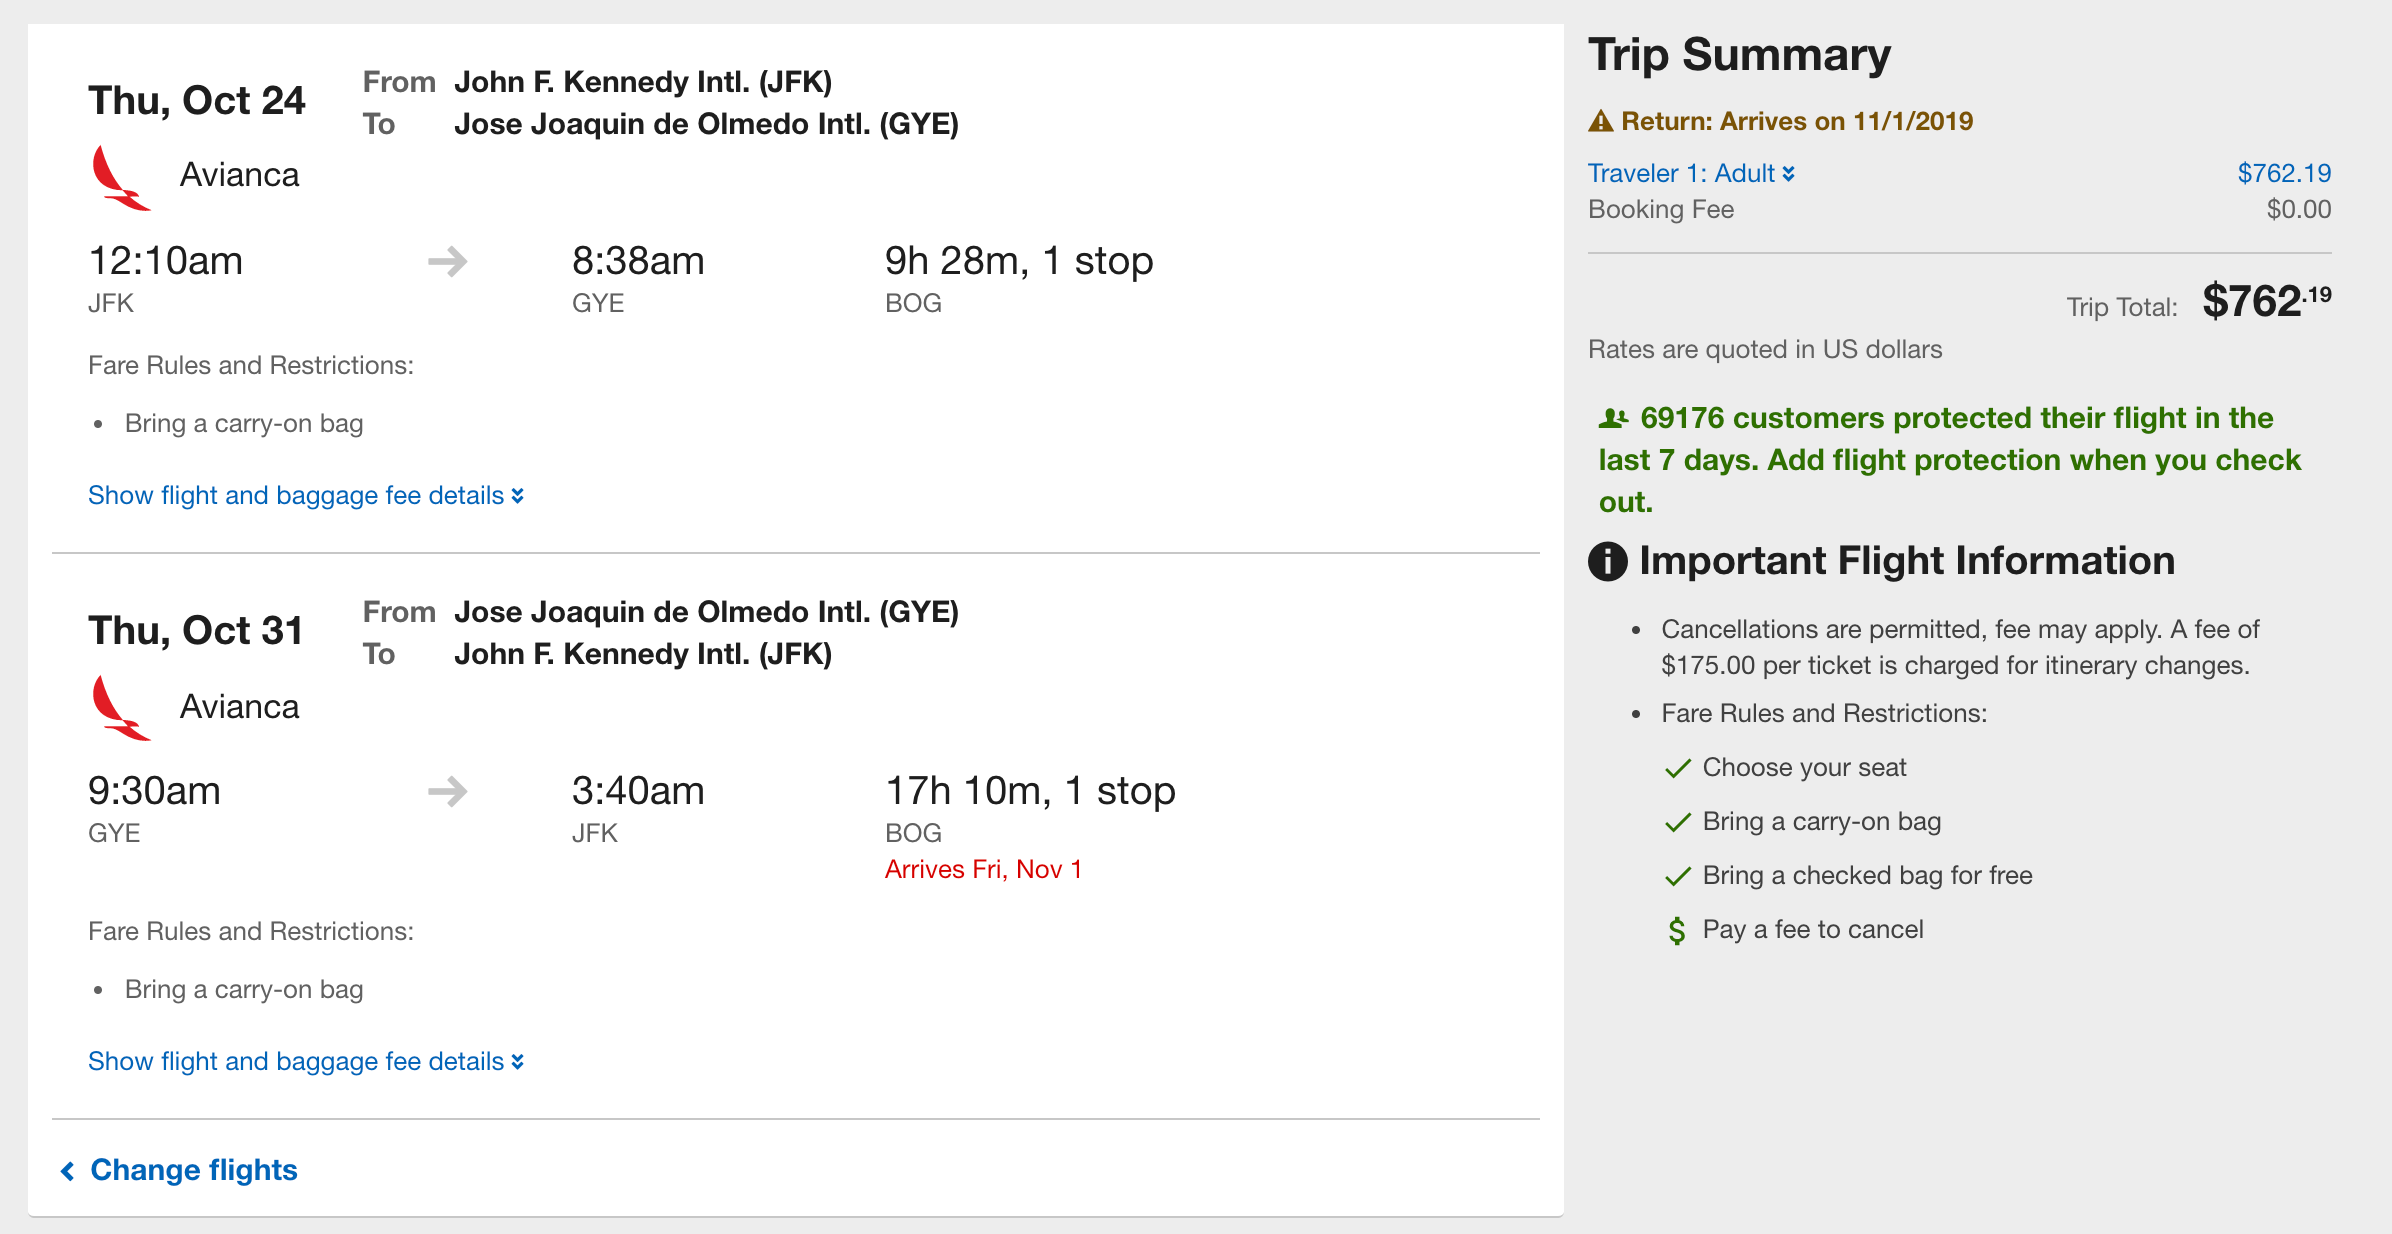This screenshot has height=1234, width=2392.
Task: Click the Arrives Fri, Nov 1 notice
Action: tap(983, 869)
